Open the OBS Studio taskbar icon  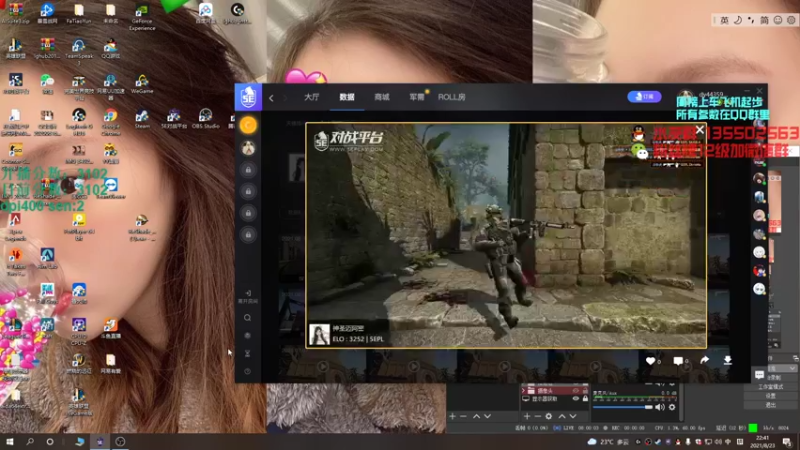(120, 442)
